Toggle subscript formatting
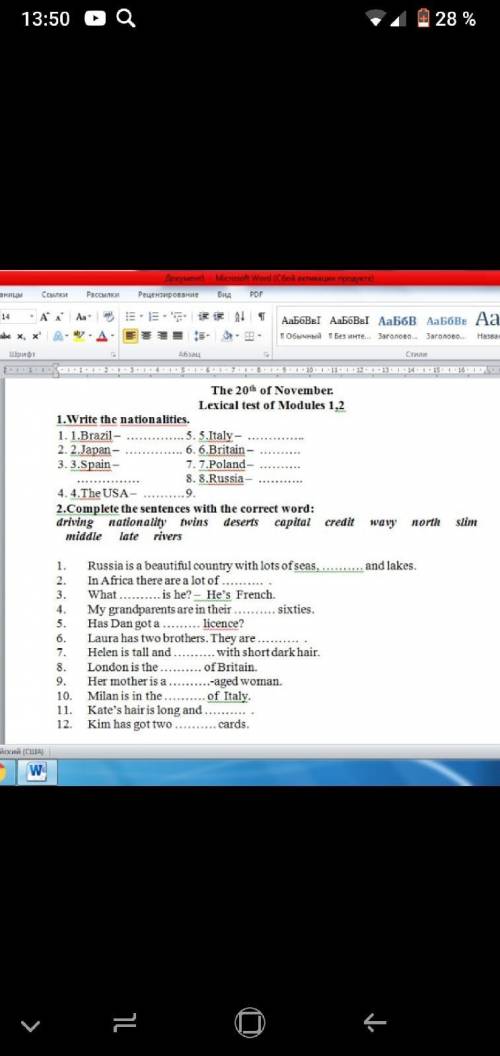 pyautogui.click(x=22, y=335)
